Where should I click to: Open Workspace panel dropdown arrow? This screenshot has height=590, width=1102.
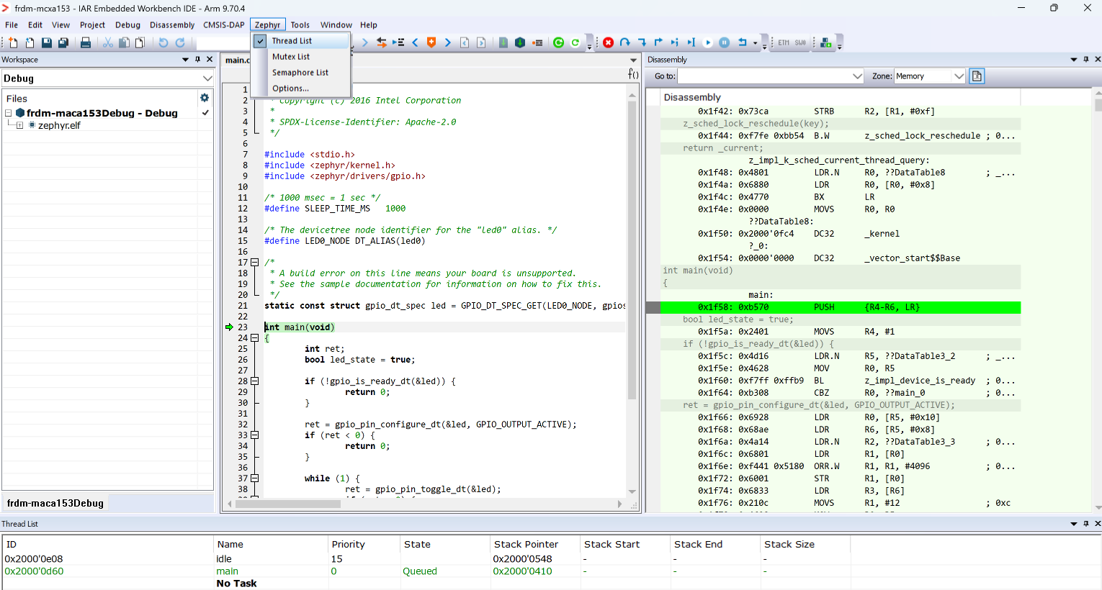click(186, 60)
